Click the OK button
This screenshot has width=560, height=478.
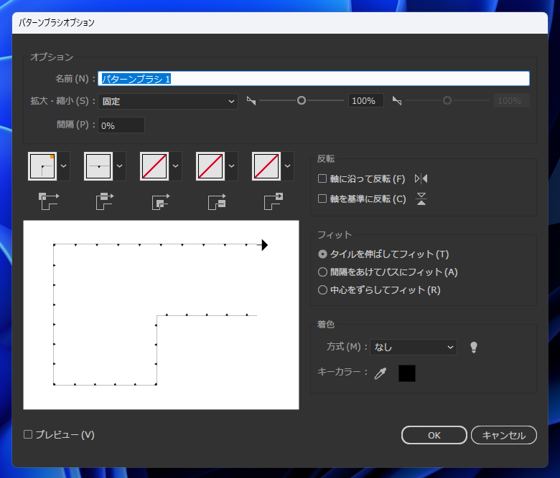tap(434, 435)
